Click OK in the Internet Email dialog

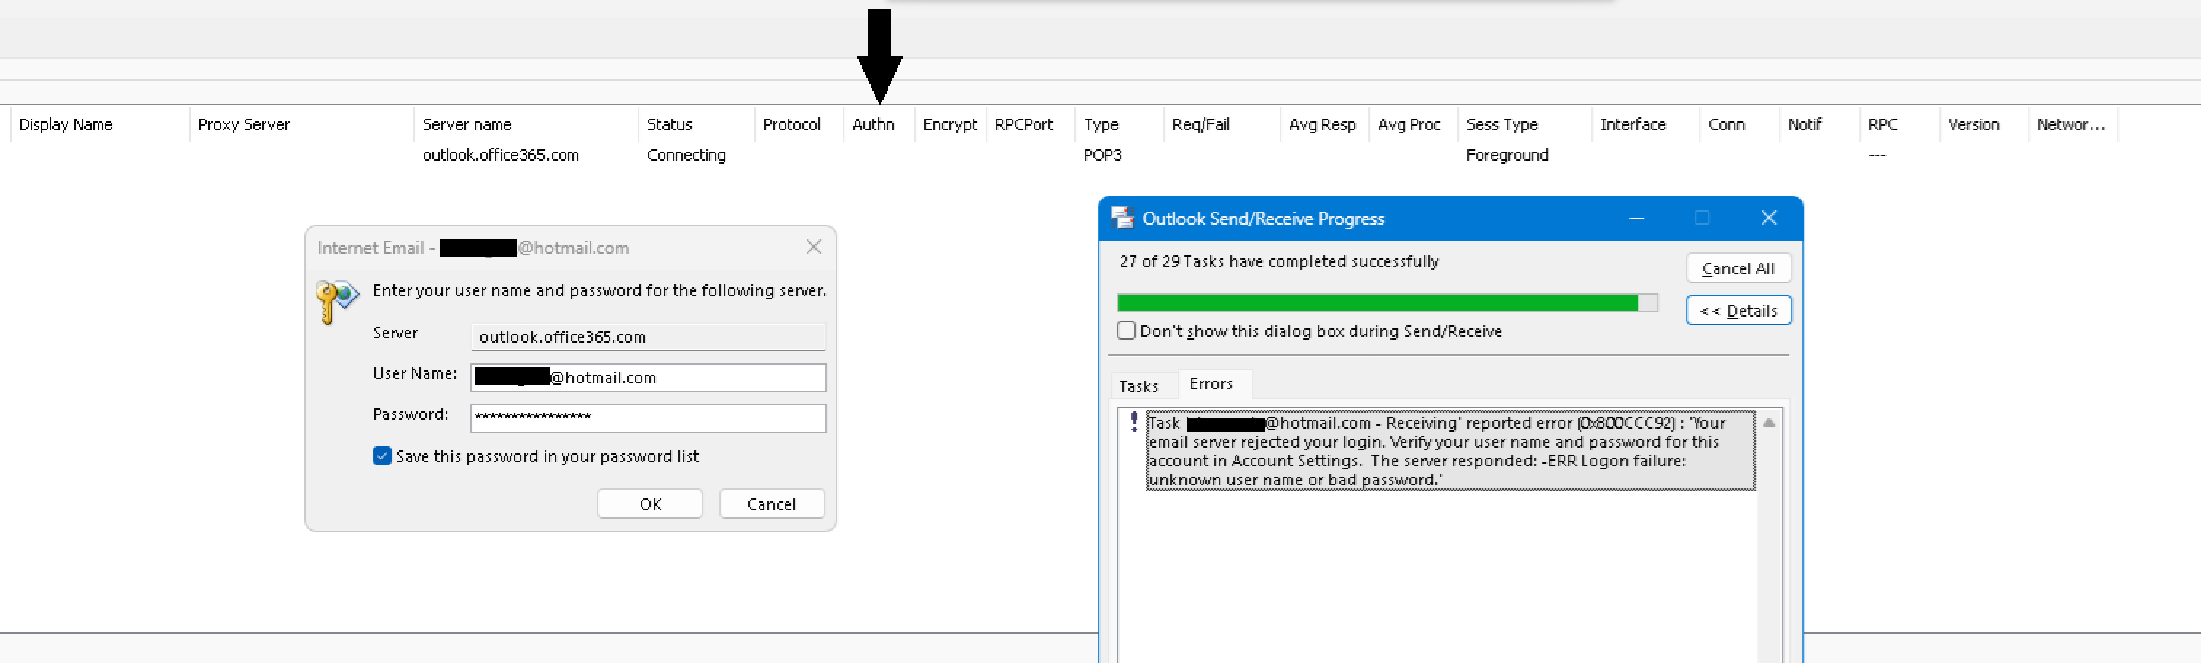650,504
